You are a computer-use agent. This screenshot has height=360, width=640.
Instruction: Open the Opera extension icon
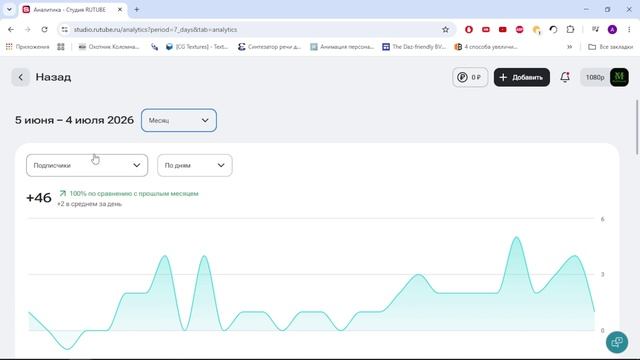click(x=469, y=29)
